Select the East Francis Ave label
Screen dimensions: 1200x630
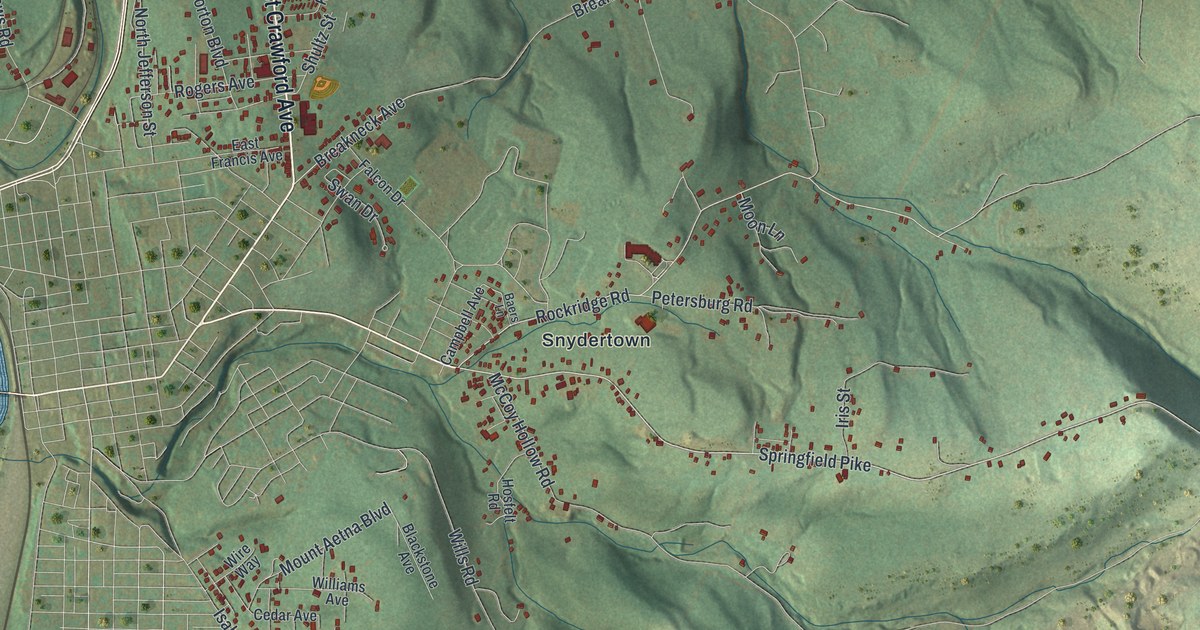coord(247,152)
